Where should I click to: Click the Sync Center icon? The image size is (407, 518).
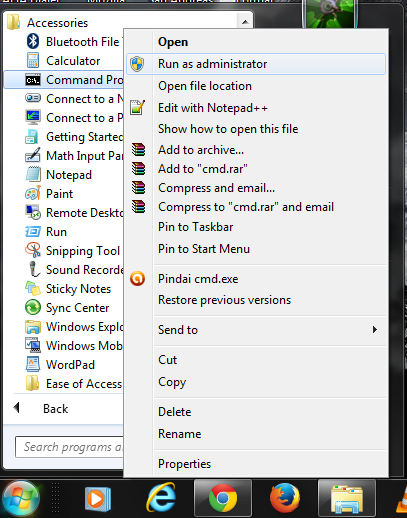(x=33, y=307)
